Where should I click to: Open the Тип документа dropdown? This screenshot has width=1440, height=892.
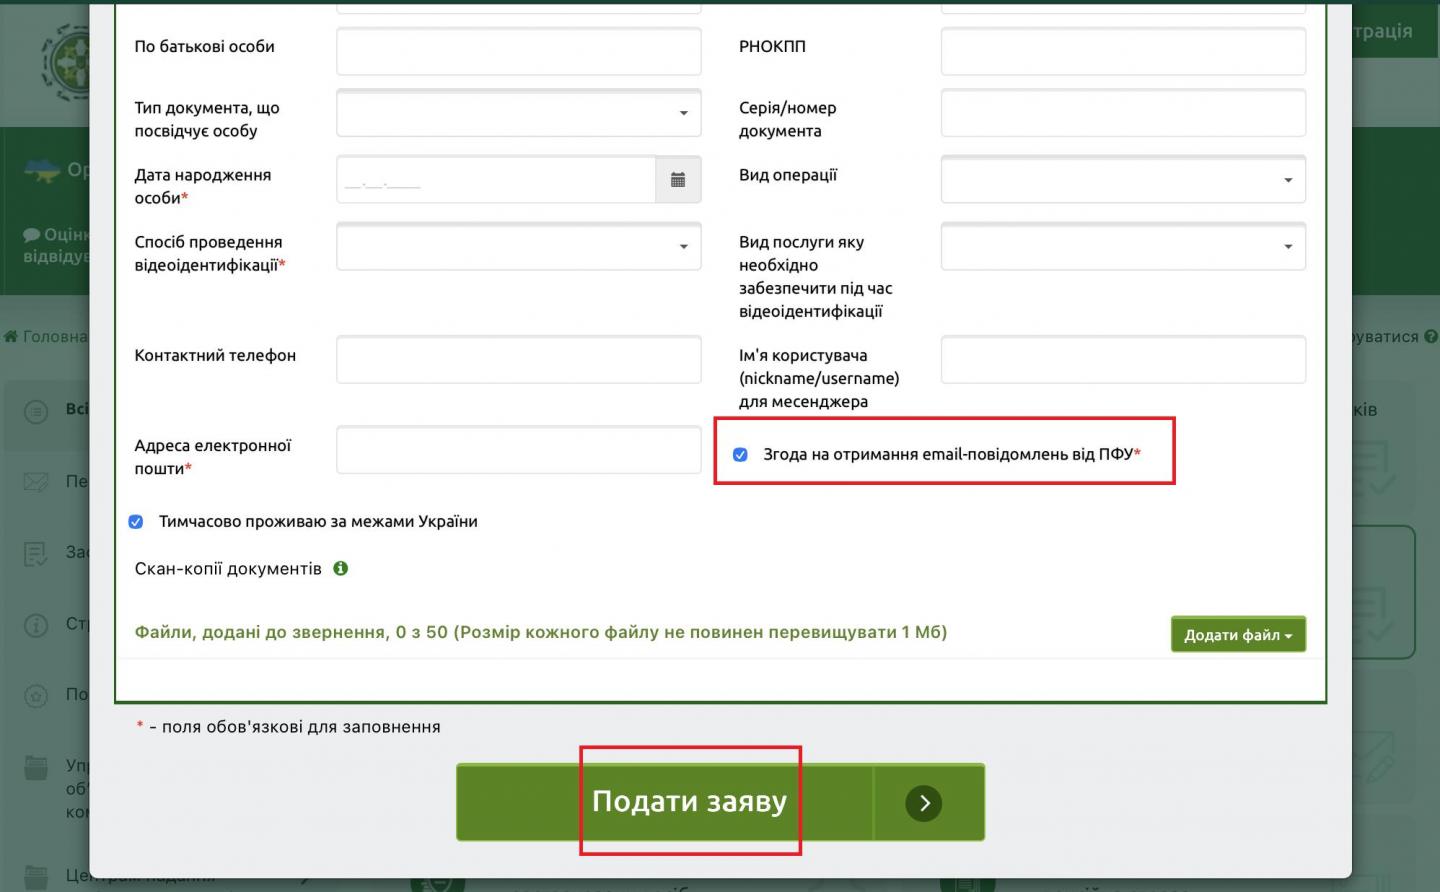click(x=518, y=113)
